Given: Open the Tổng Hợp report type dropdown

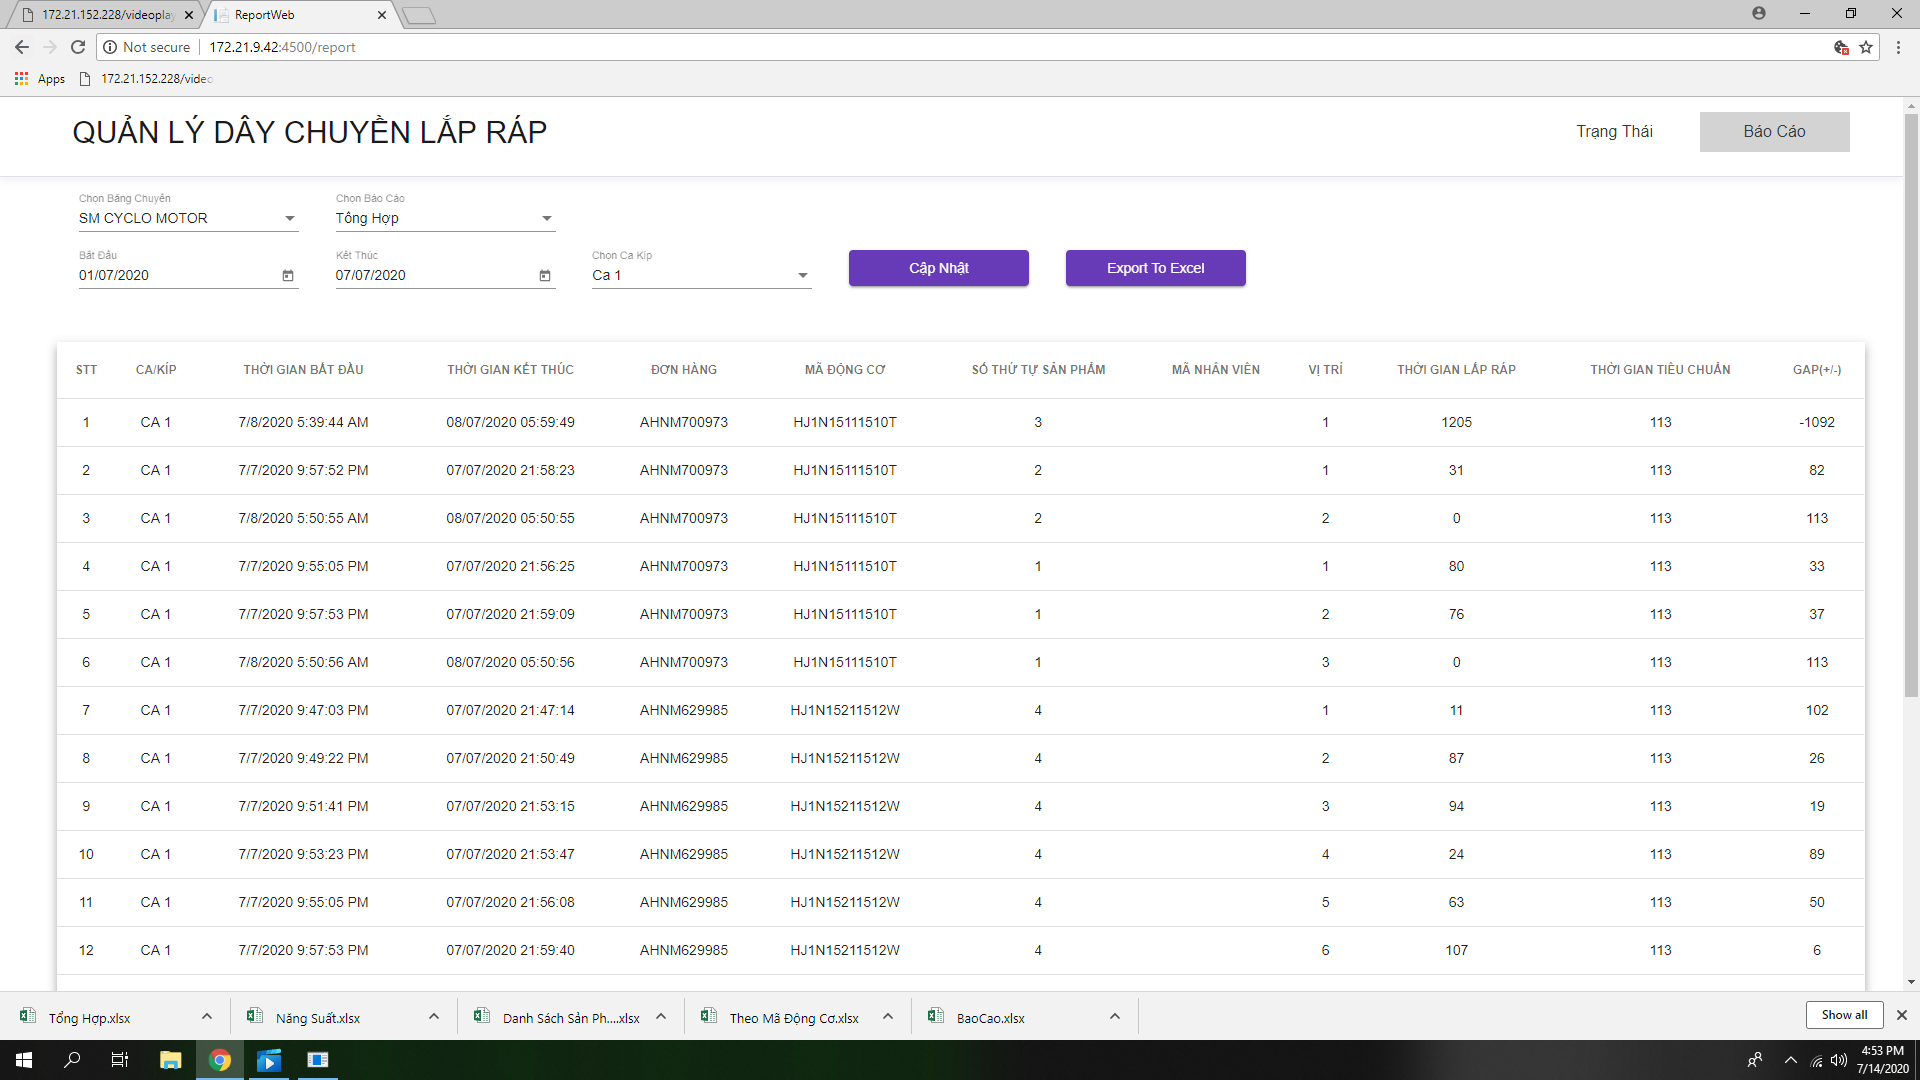Looking at the screenshot, I should click(x=546, y=218).
